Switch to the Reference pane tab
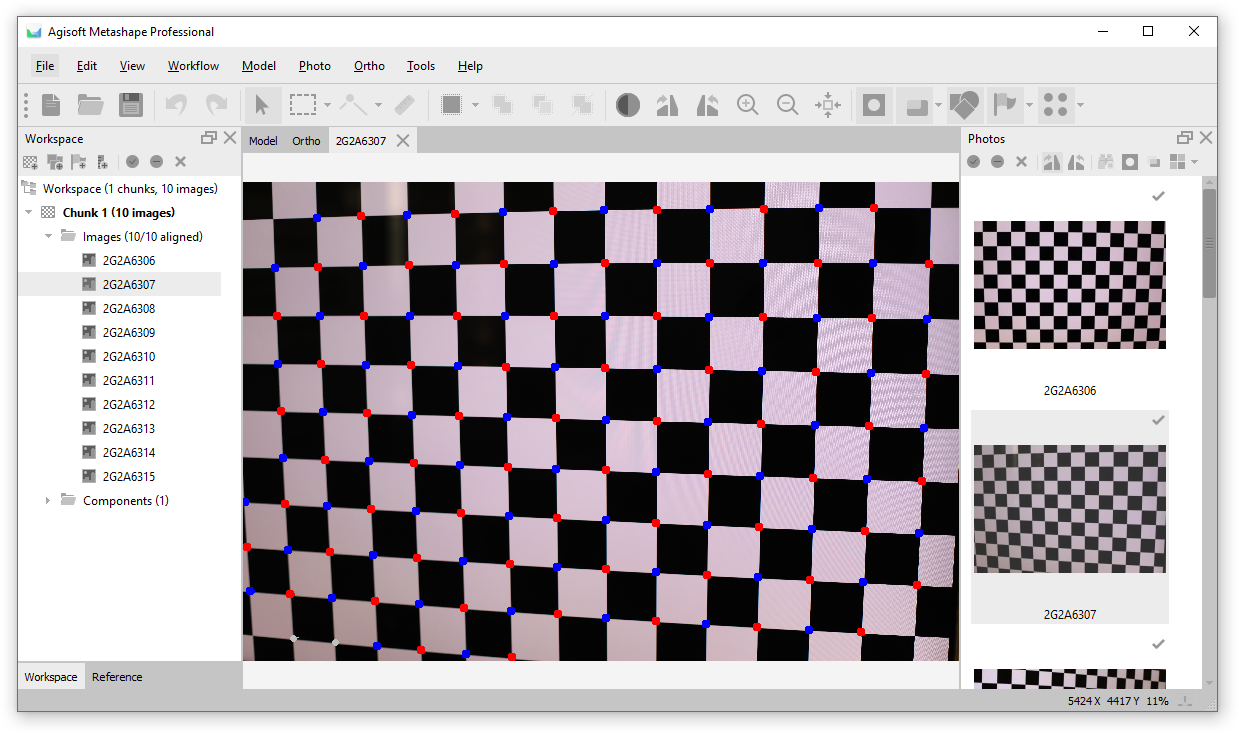Viewport: 1239px width, 734px height. pyautogui.click(x=117, y=677)
